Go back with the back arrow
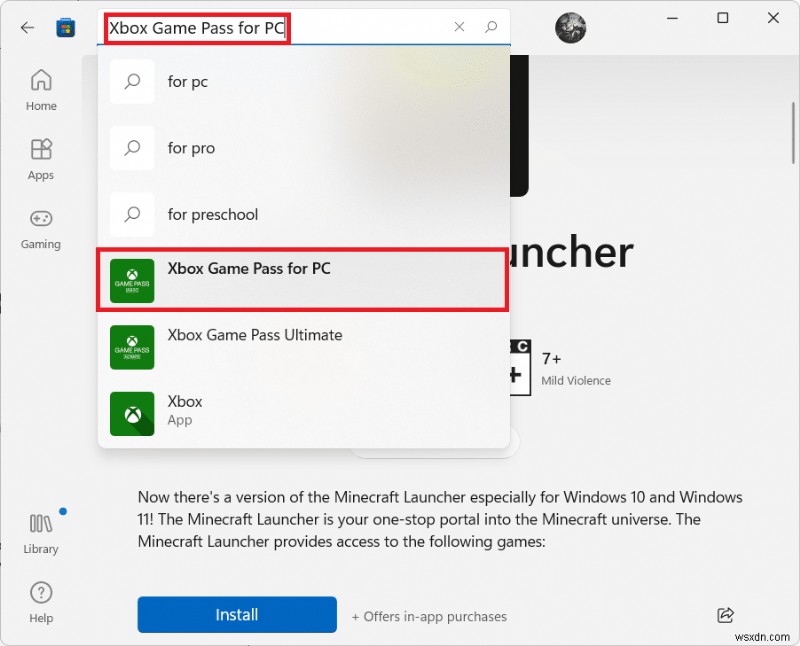The width and height of the screenshot is (800, 646). [x=27, y=27]
